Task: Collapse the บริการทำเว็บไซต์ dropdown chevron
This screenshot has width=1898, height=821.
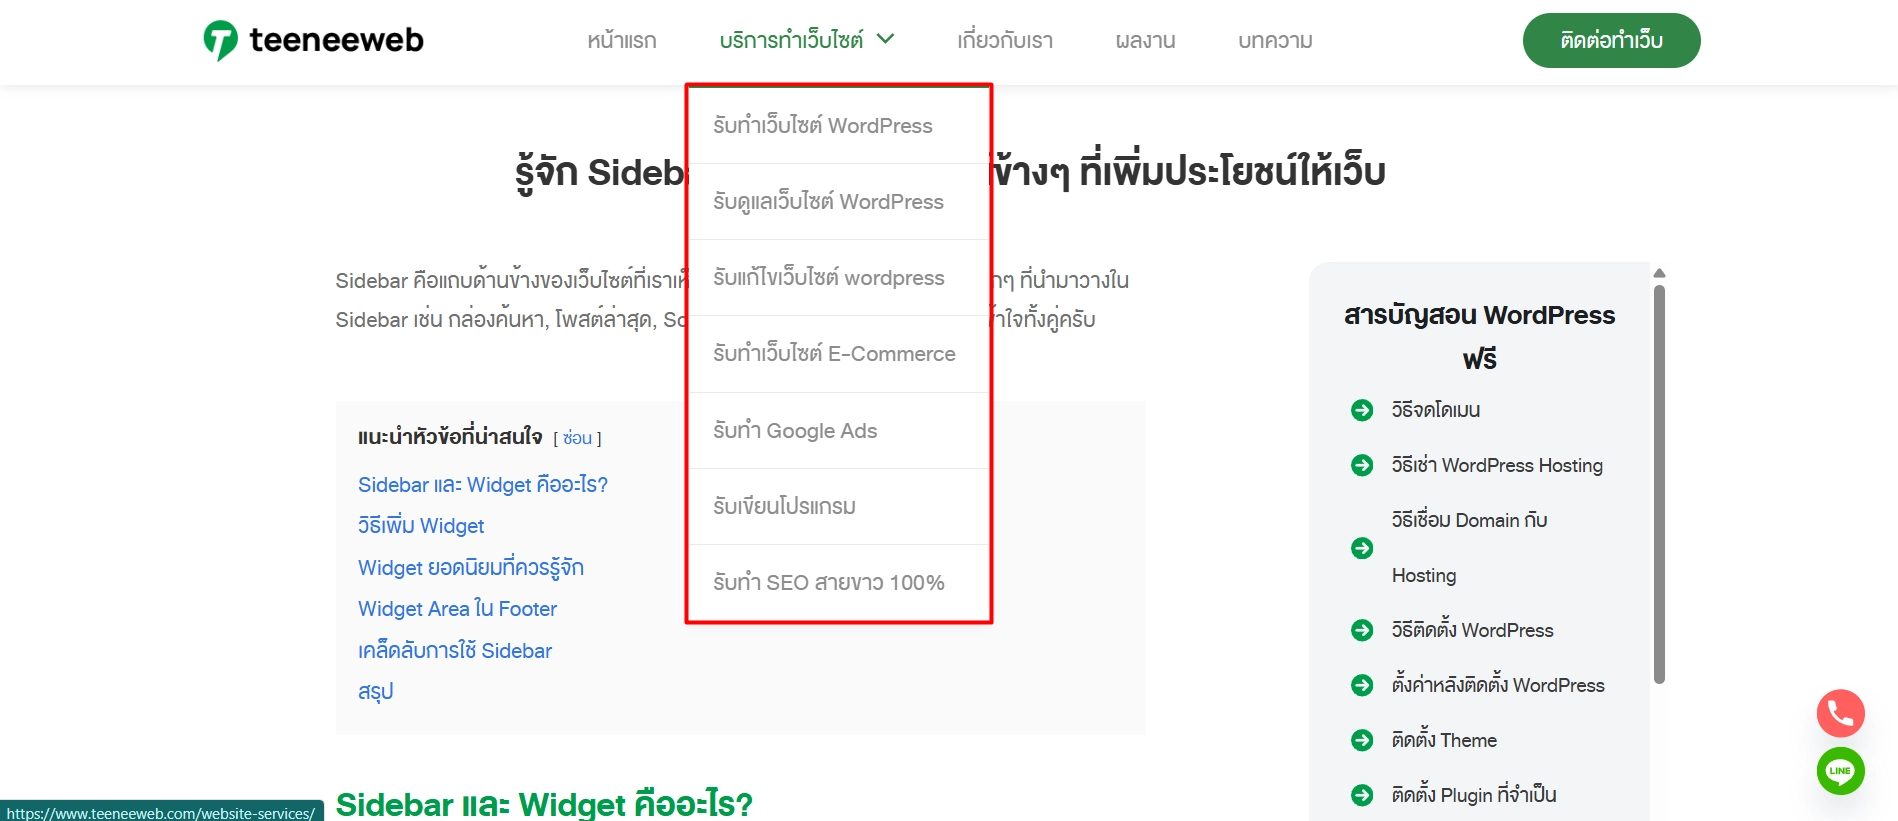Action: pyautogui.click(x=885, y=39)
